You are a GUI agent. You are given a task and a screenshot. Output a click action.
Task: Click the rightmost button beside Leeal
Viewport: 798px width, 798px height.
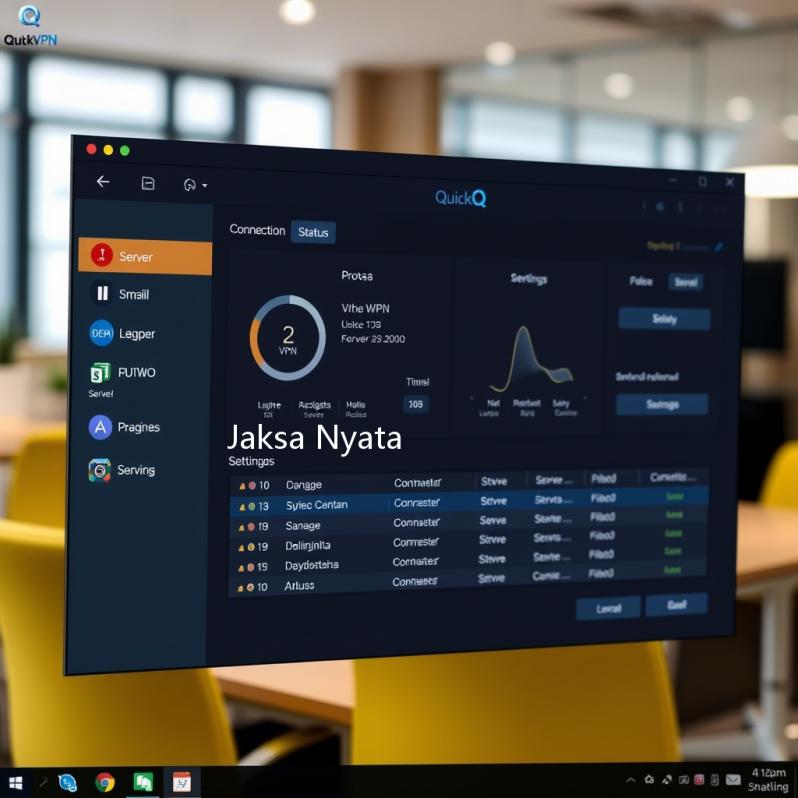click(677, 605)
